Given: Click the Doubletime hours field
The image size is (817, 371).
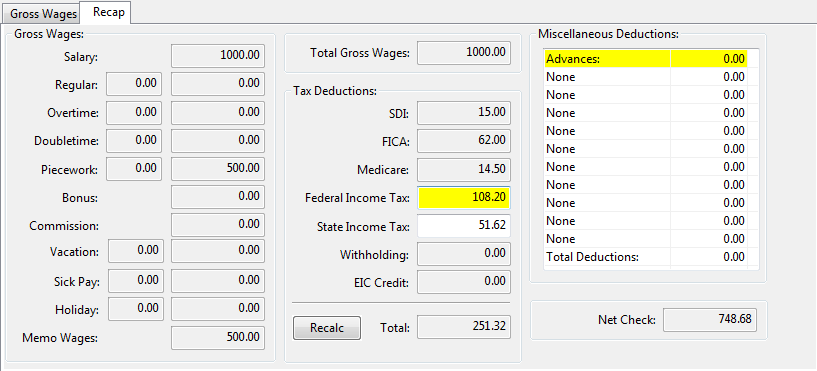Looking at the screenshot, I should pos(134,141).
